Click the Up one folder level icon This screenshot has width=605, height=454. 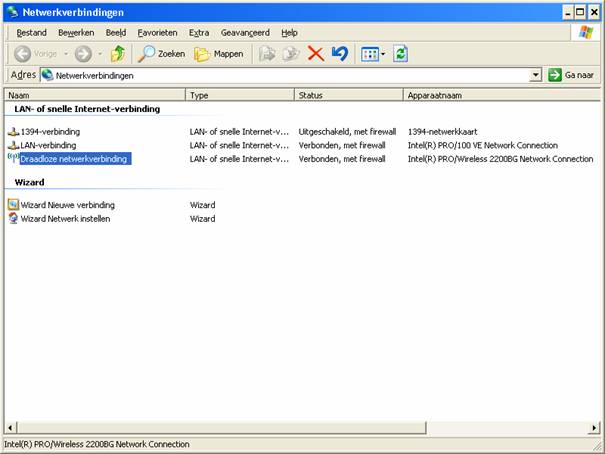pos(118,54)
